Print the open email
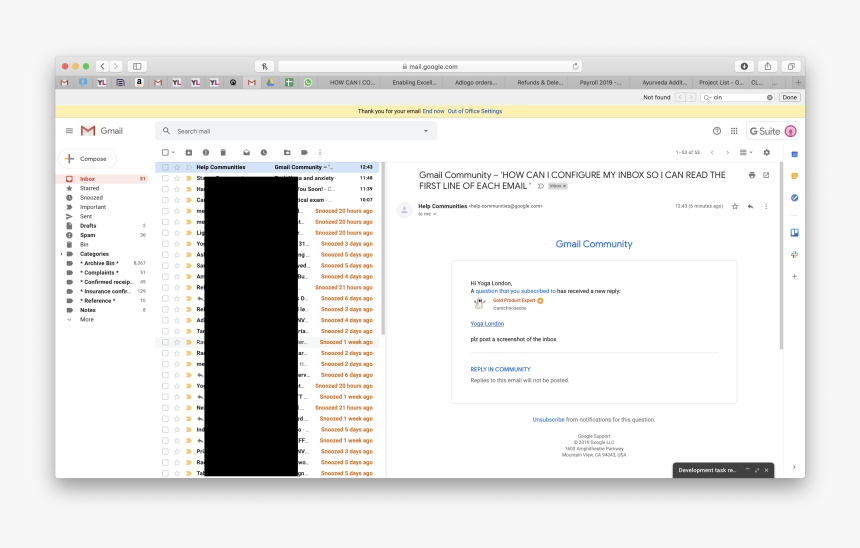This screenshot has width=860, height=548. click(x=752, y=175)
